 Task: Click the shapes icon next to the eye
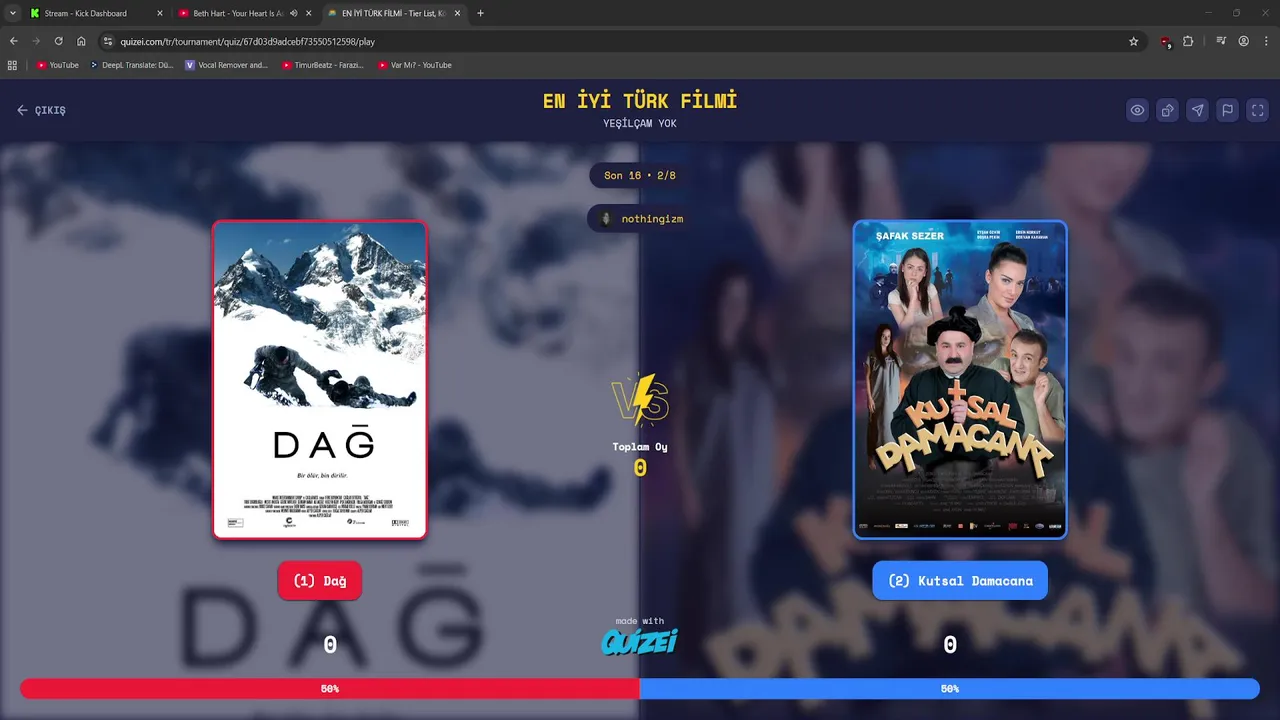pos(1167,110)
